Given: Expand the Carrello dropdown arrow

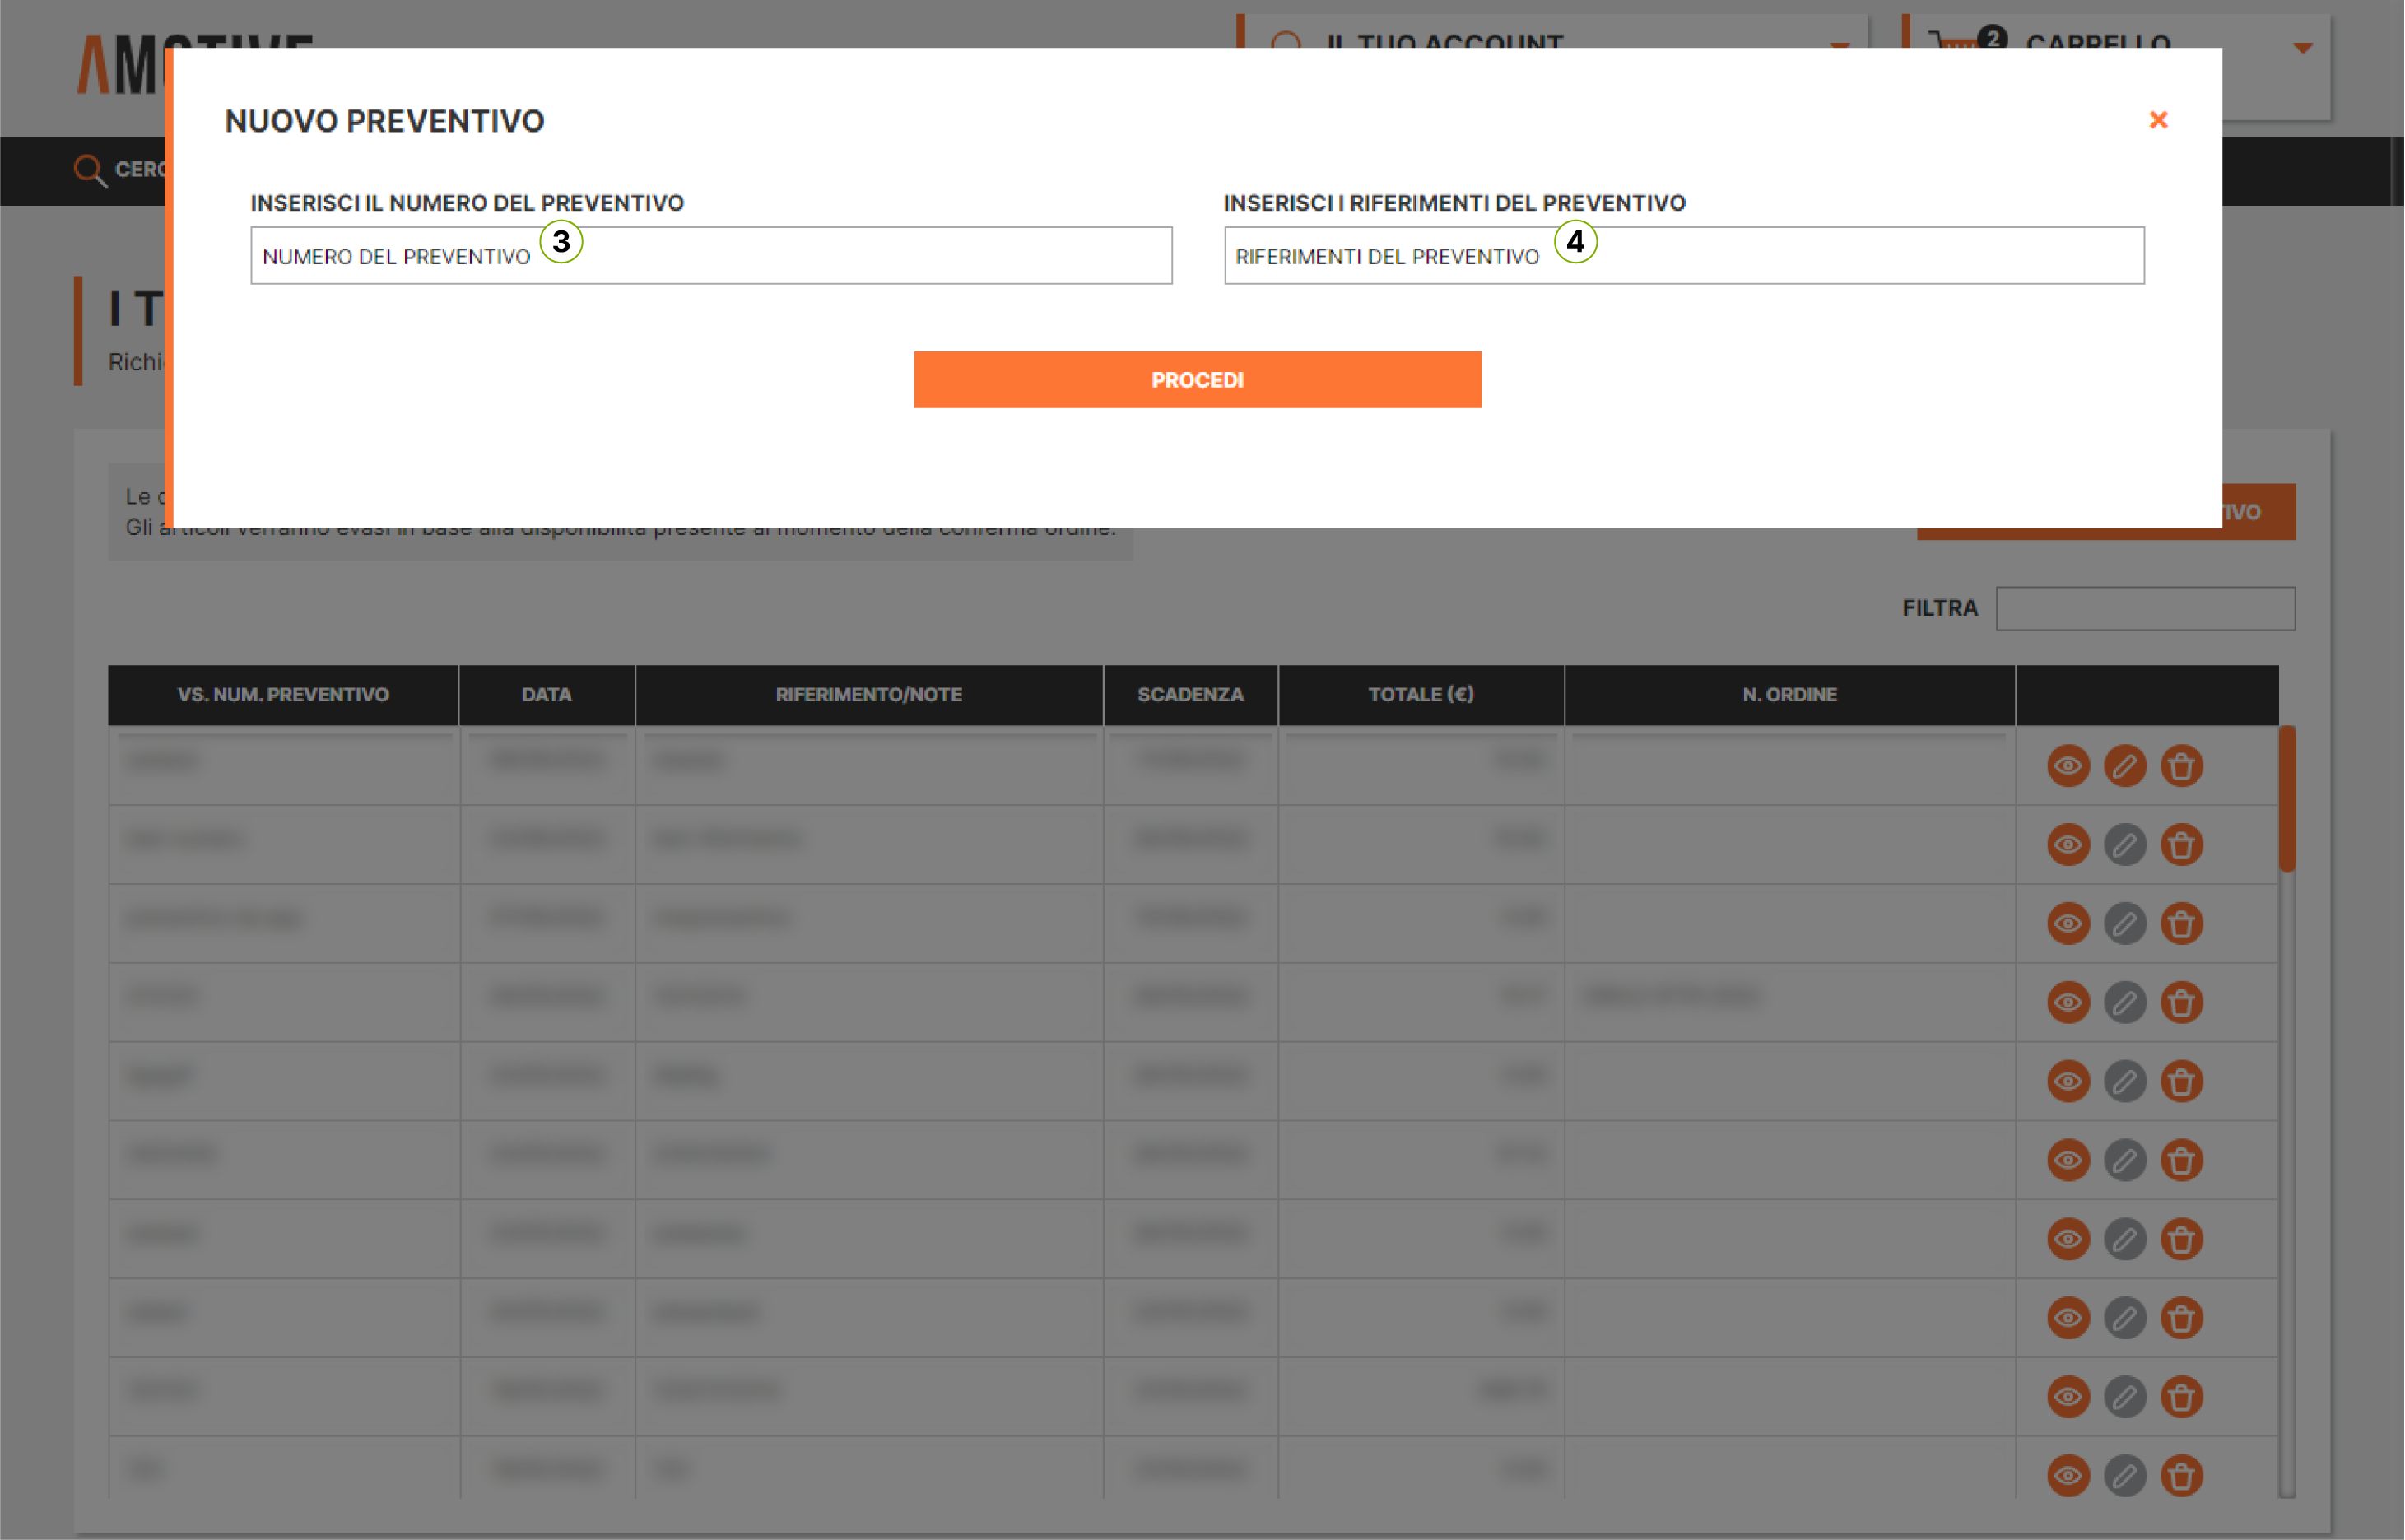Looking at the screenshot, I should 2302,47.
